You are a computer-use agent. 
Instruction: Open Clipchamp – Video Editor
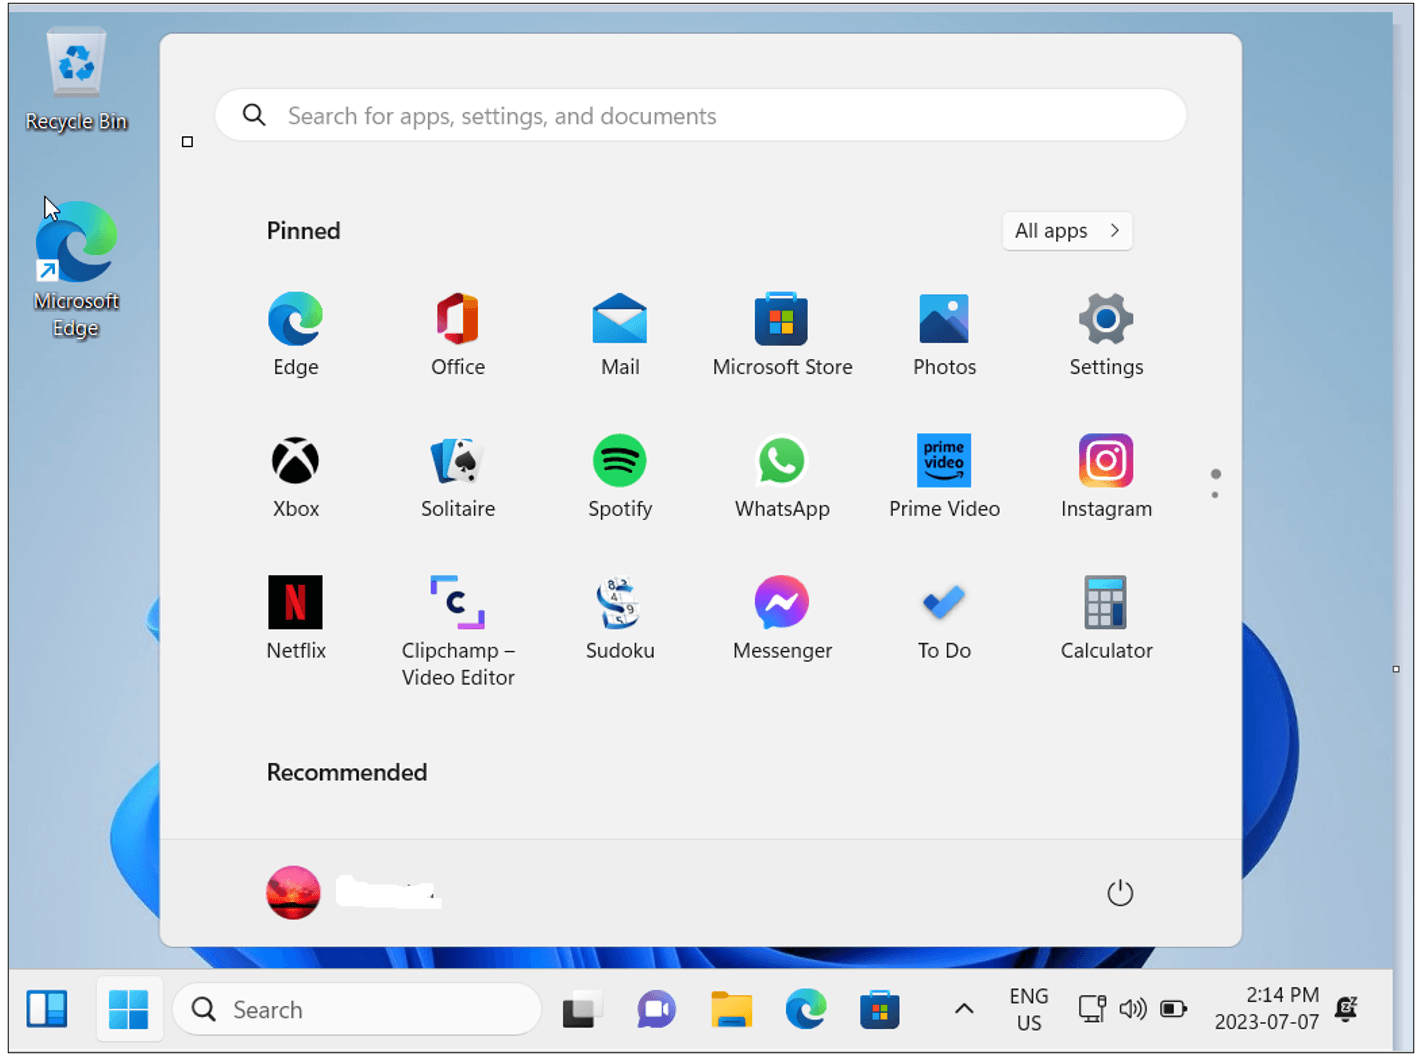coord(458,630)
